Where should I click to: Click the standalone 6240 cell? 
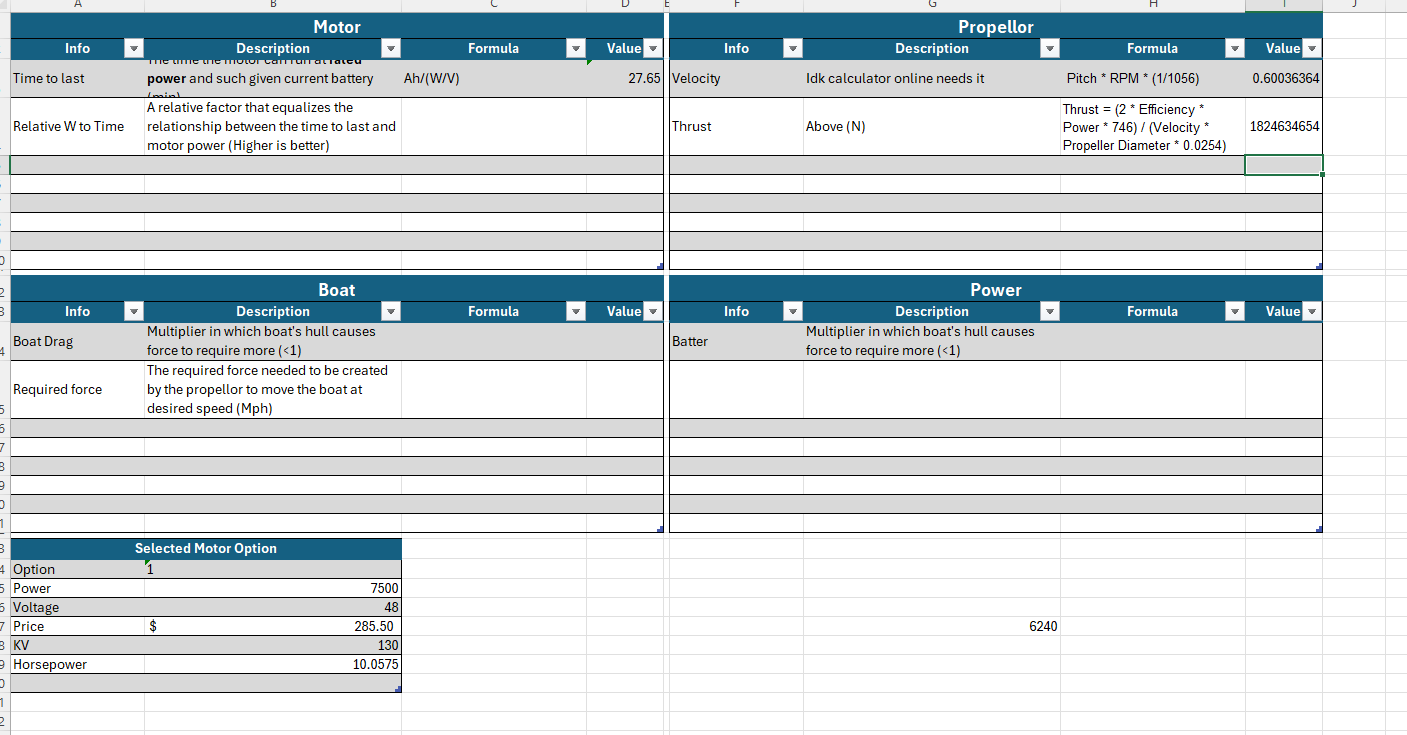932,626
